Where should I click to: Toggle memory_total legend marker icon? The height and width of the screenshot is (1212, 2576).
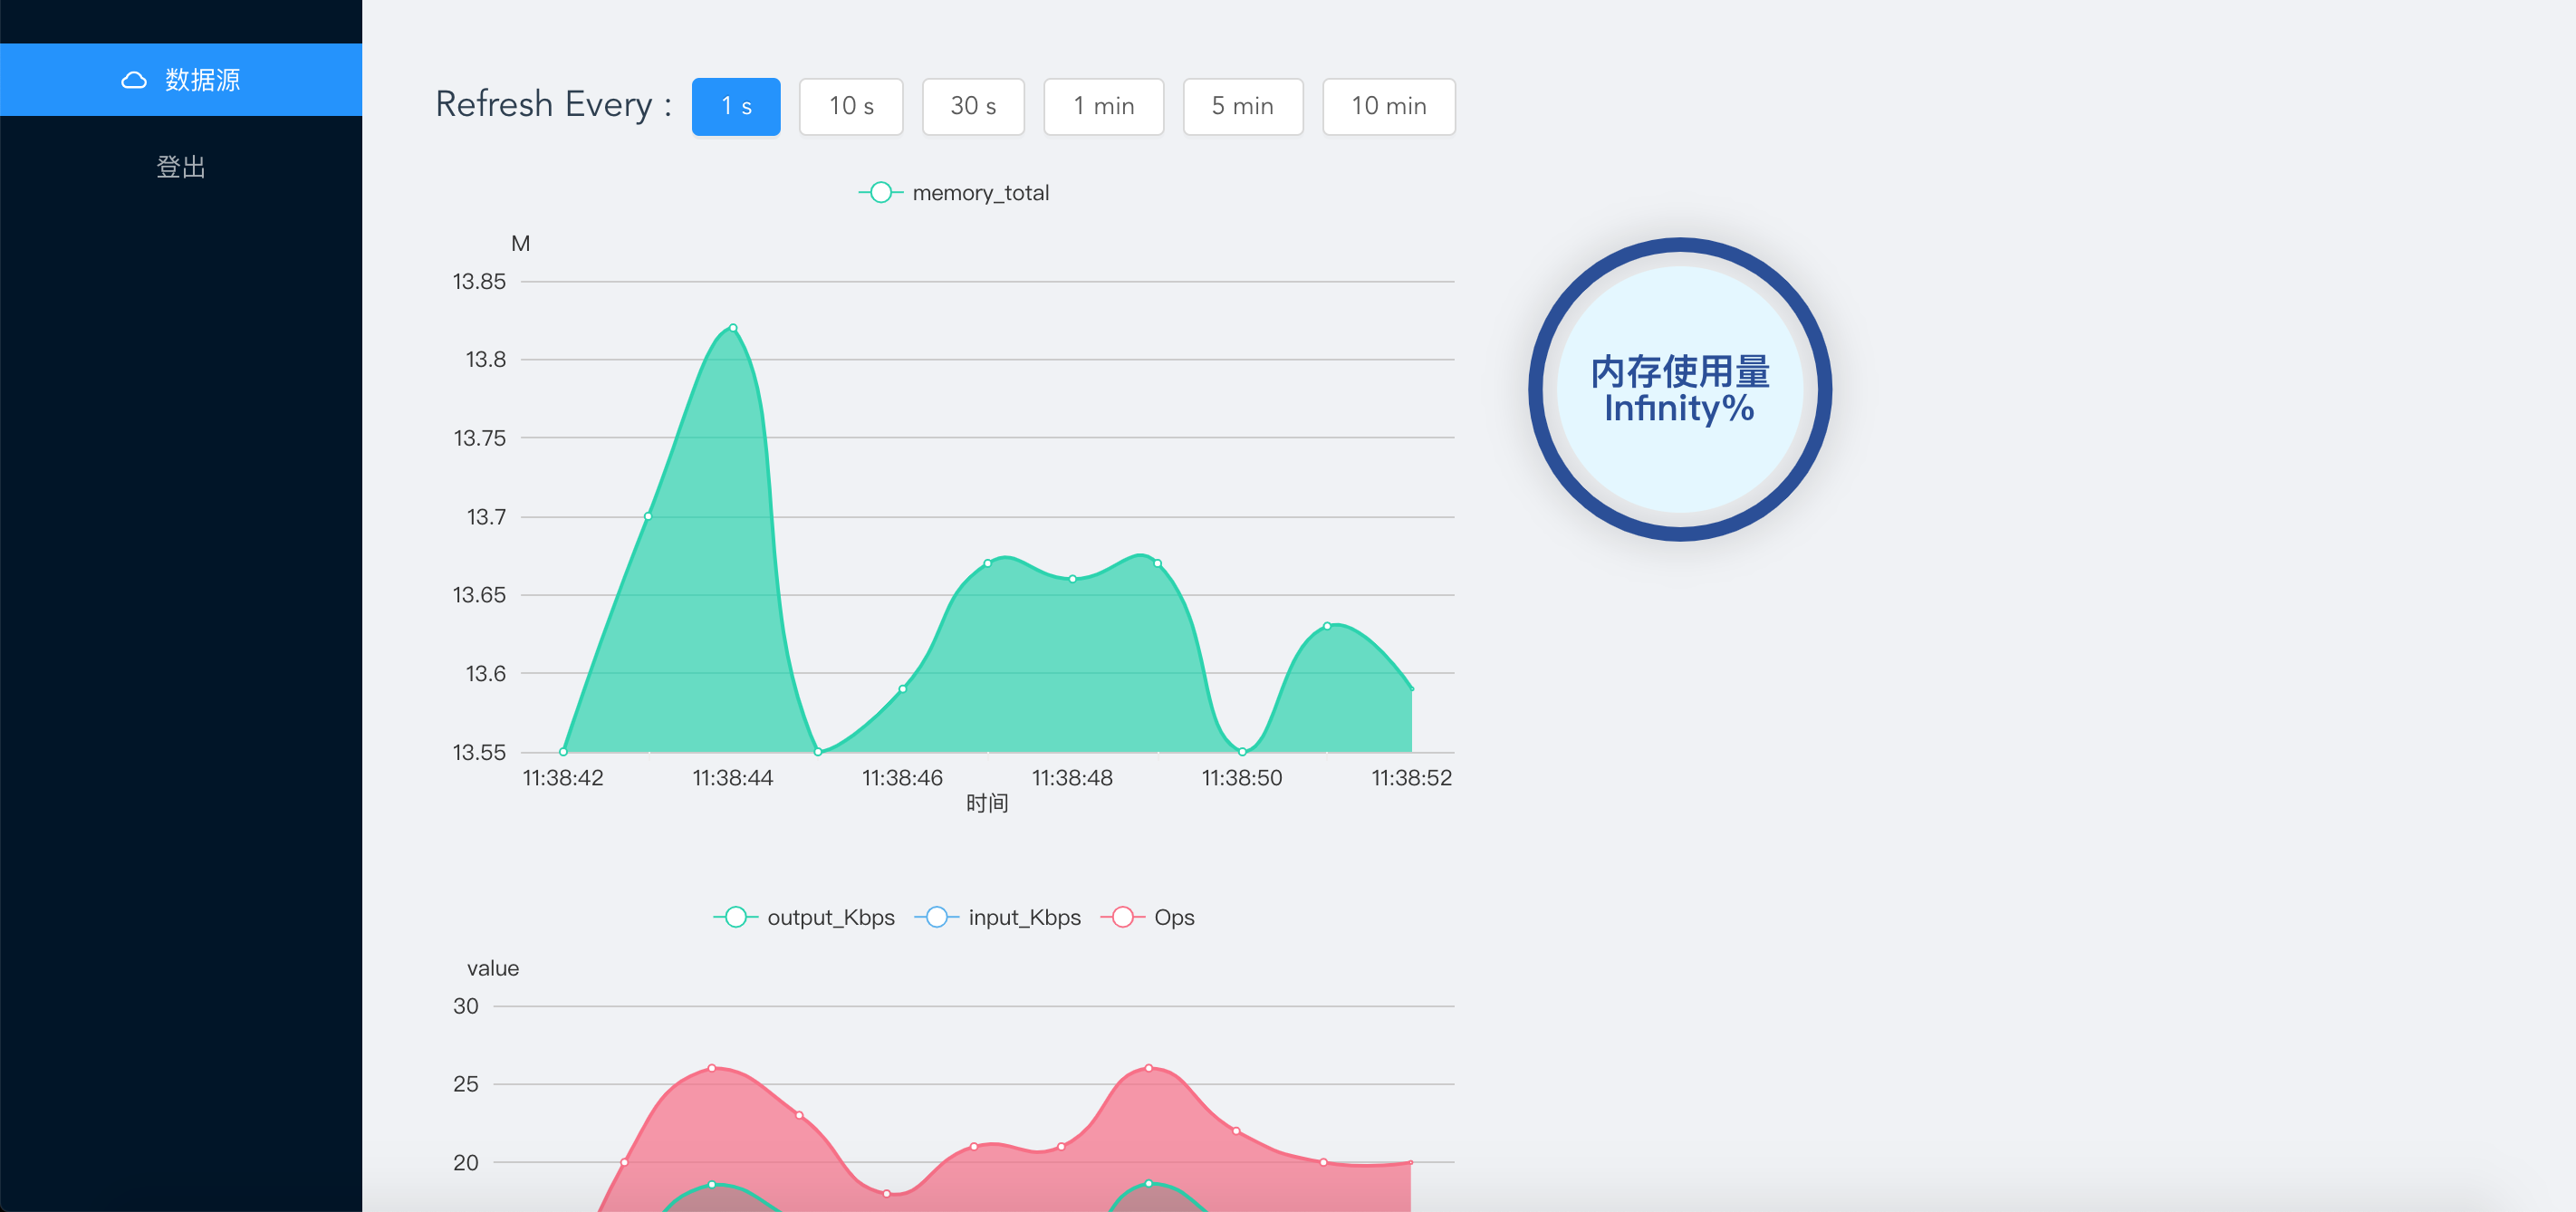[x=880, y=193]
